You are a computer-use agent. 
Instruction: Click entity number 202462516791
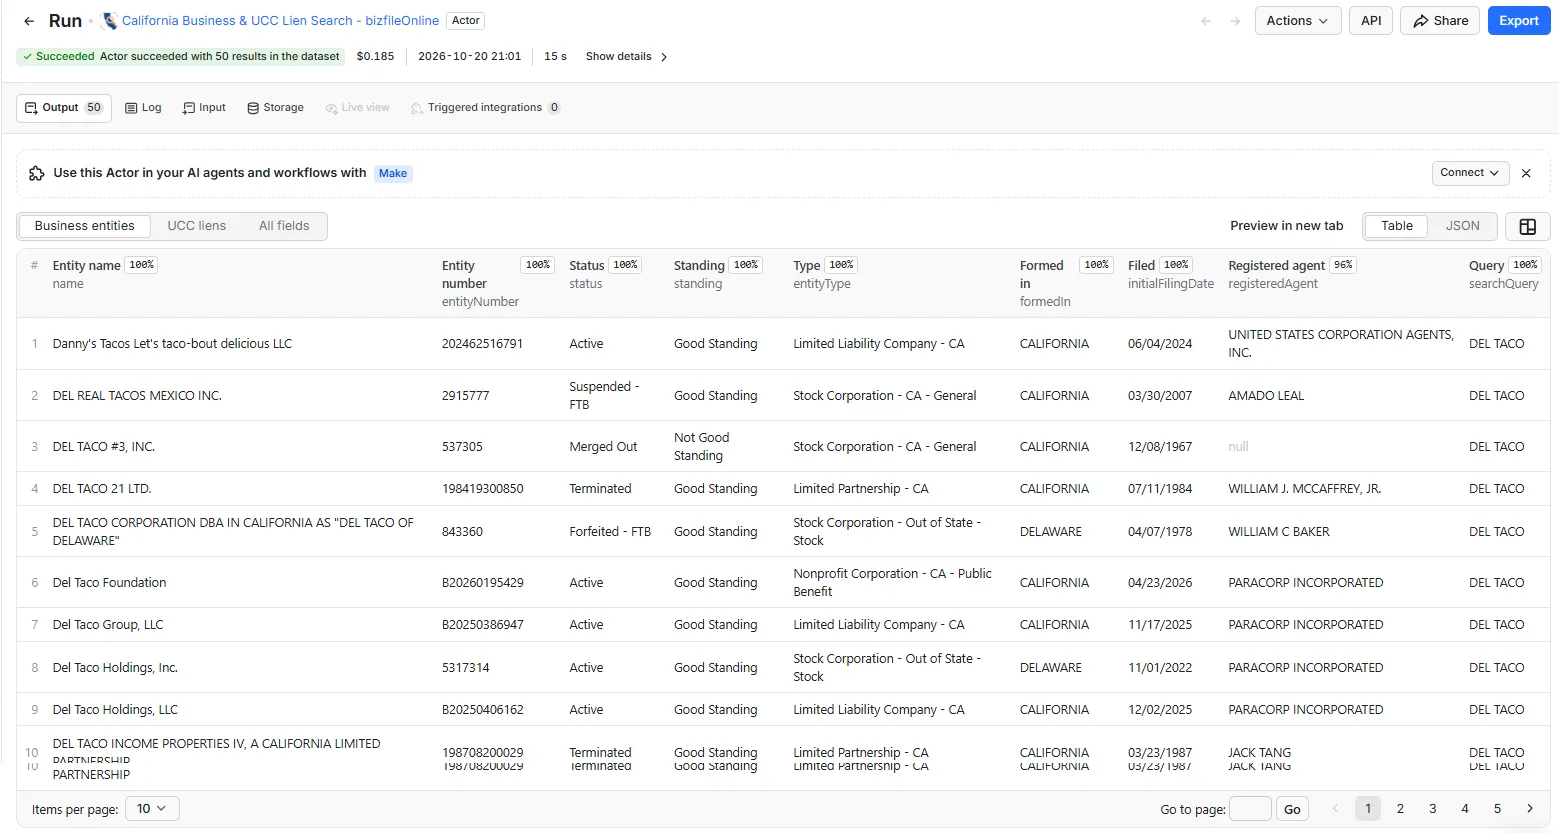482,344
